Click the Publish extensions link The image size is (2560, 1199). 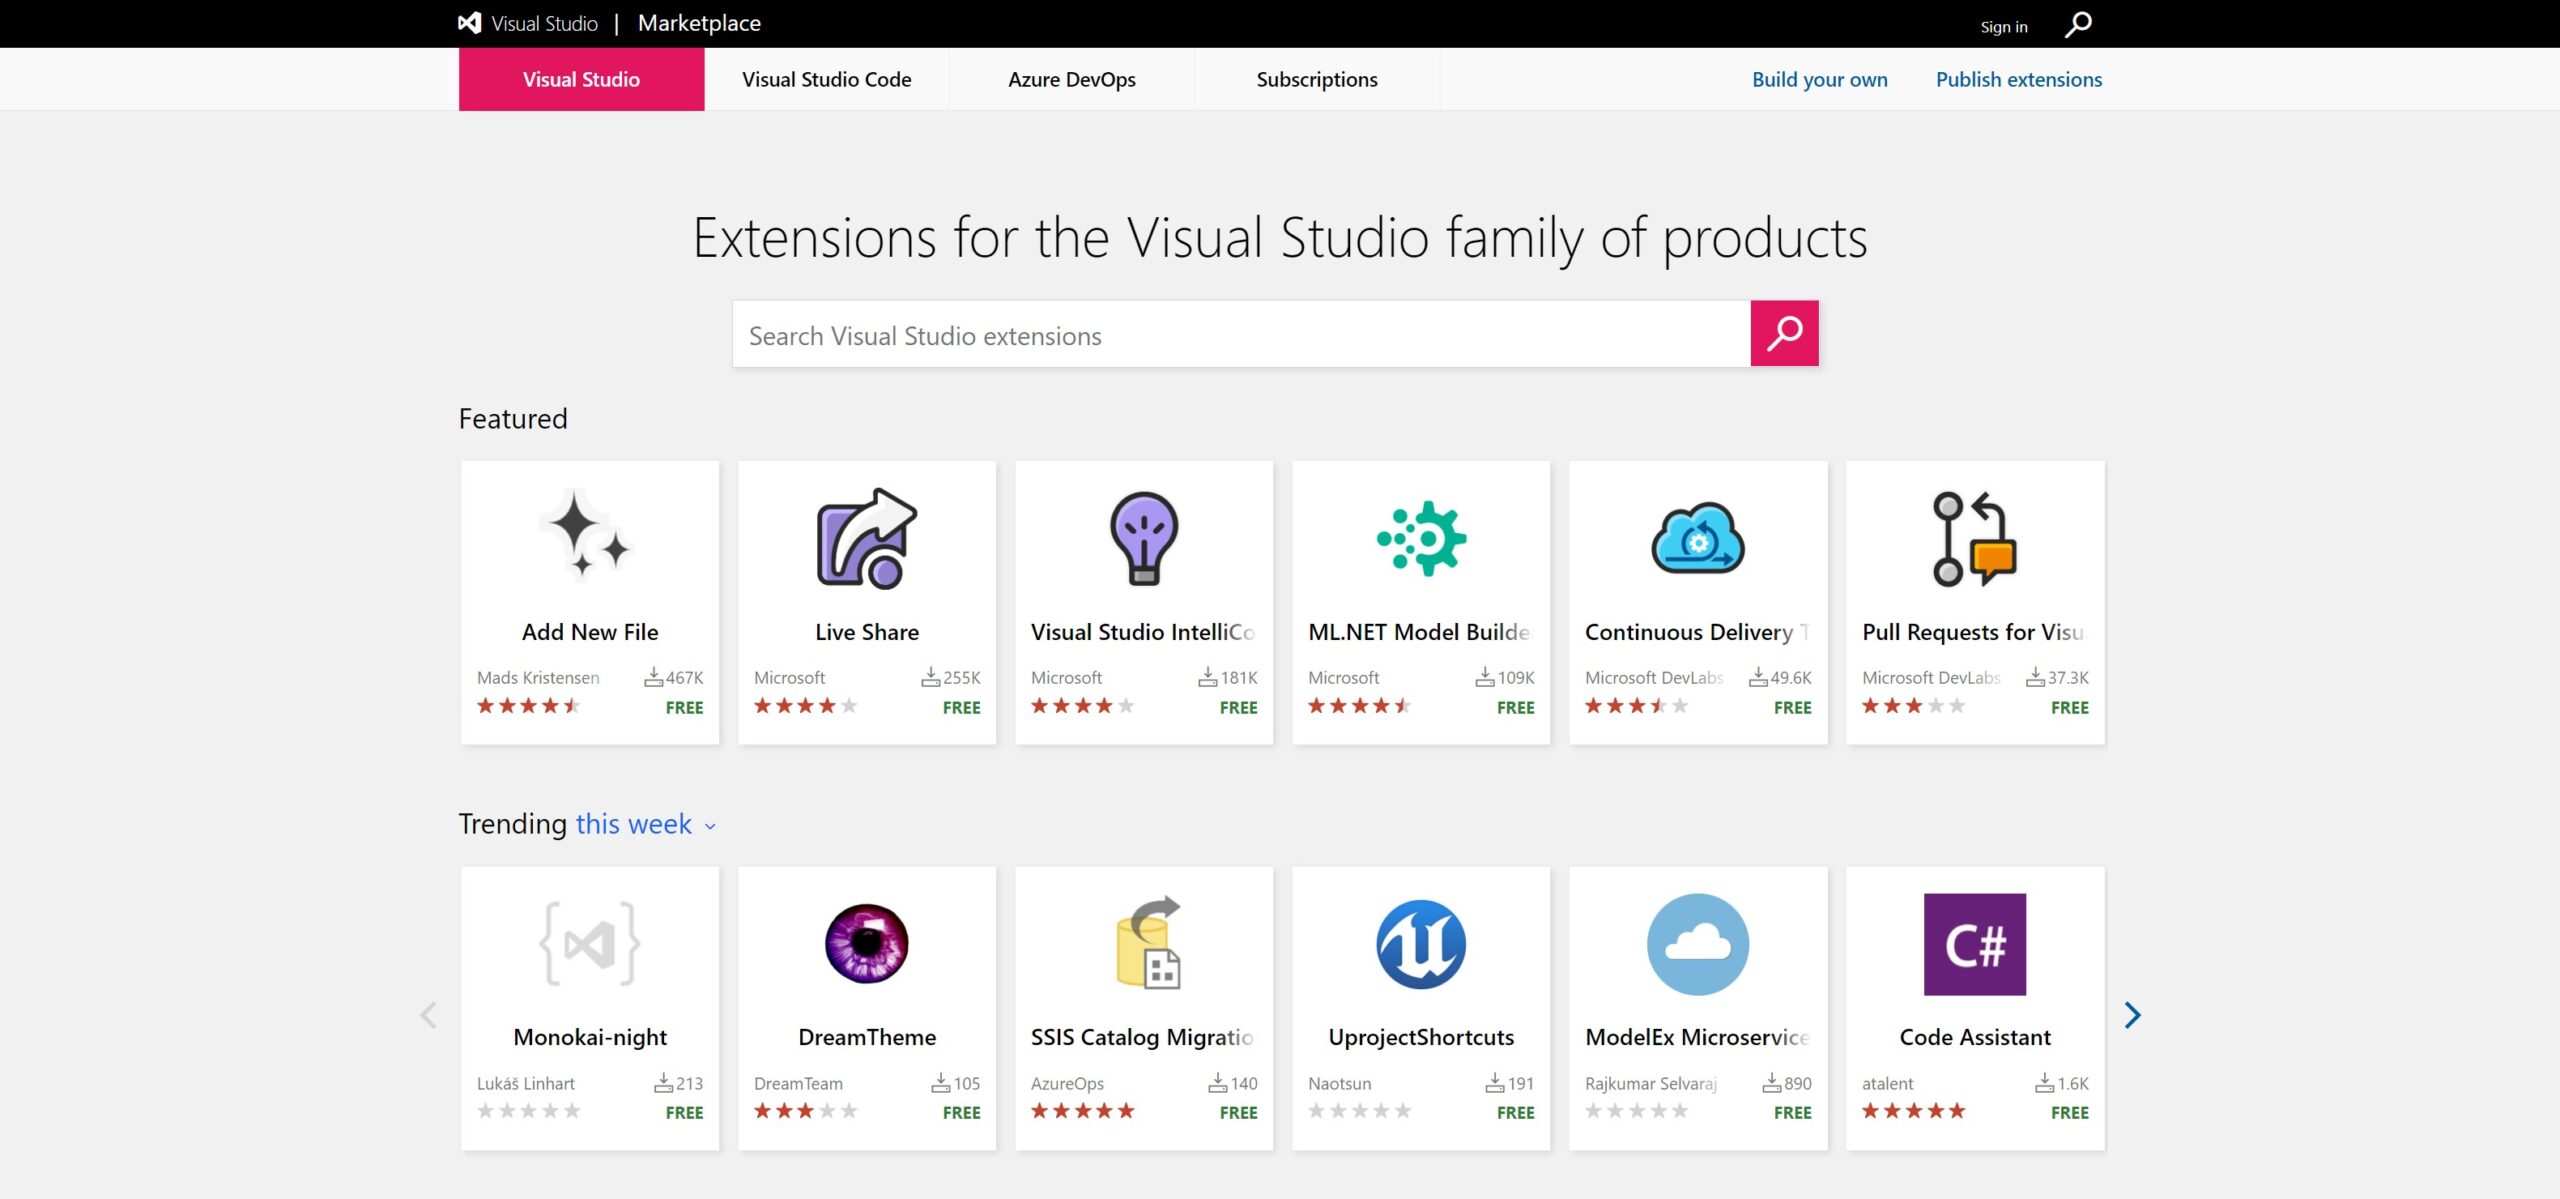pyautogui.click(x=2020, y=77)
